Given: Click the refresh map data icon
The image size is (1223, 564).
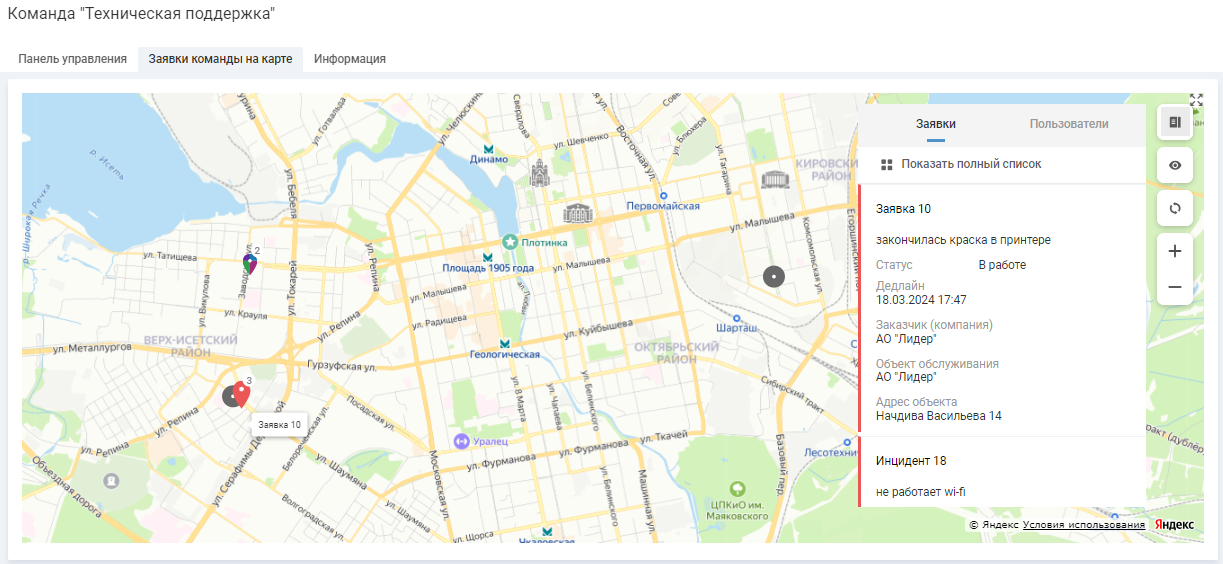Looking at the screenshot, I should click(x=1174, y=208).
